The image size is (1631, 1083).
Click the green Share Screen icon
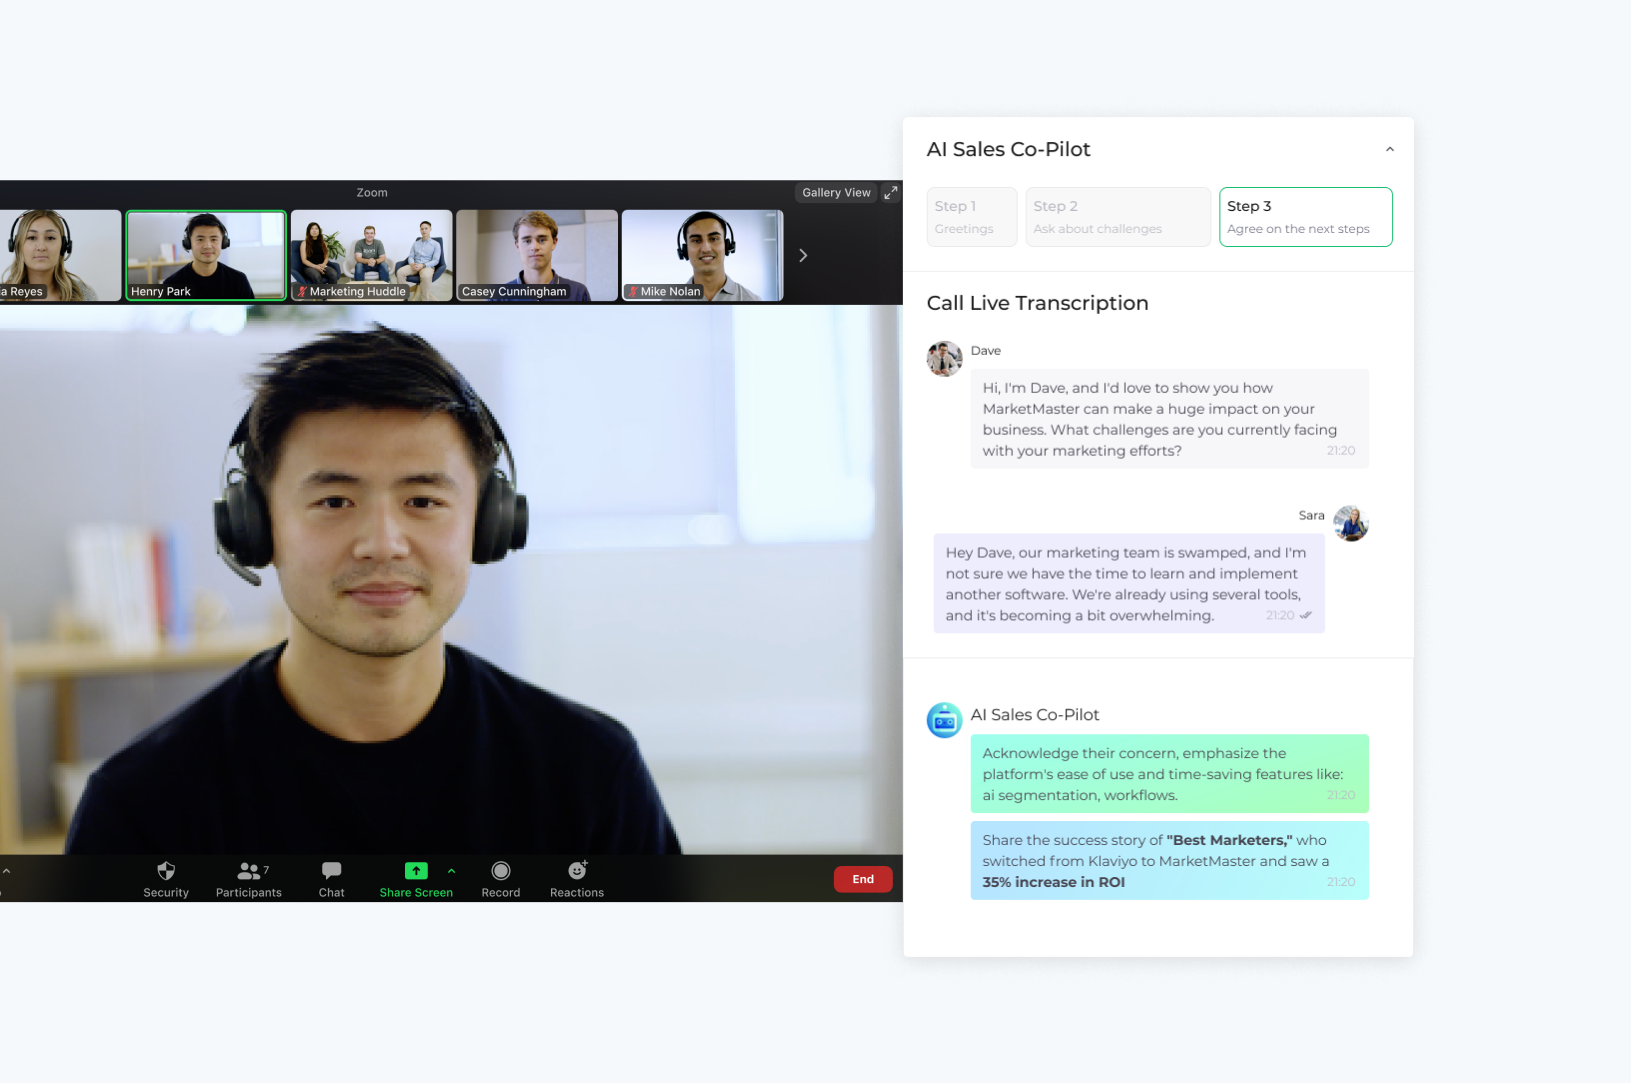click(x=416, y=871)
